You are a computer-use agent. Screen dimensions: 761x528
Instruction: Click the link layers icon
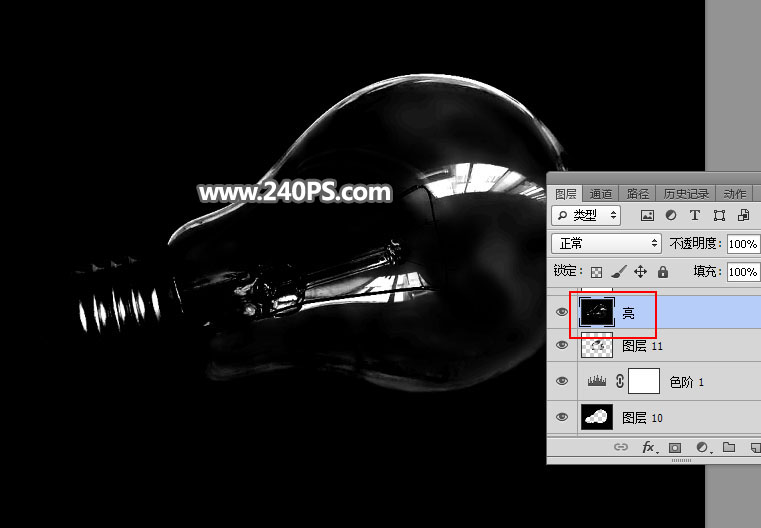620,447
